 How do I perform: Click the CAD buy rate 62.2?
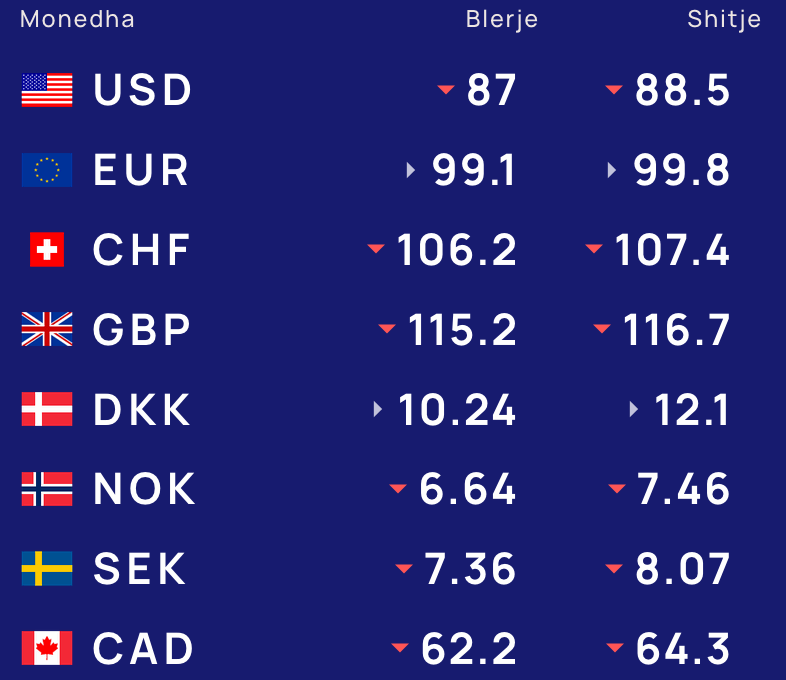[x=469, y=649]
